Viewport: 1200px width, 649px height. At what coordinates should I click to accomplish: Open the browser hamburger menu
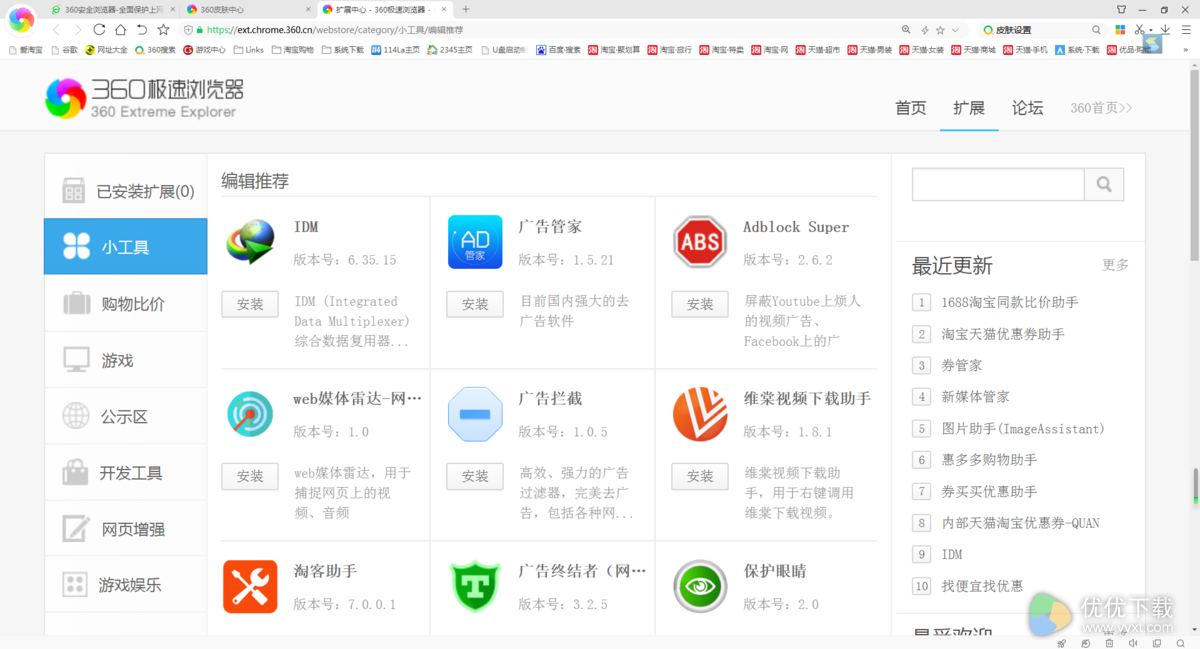pos(1184,30)
